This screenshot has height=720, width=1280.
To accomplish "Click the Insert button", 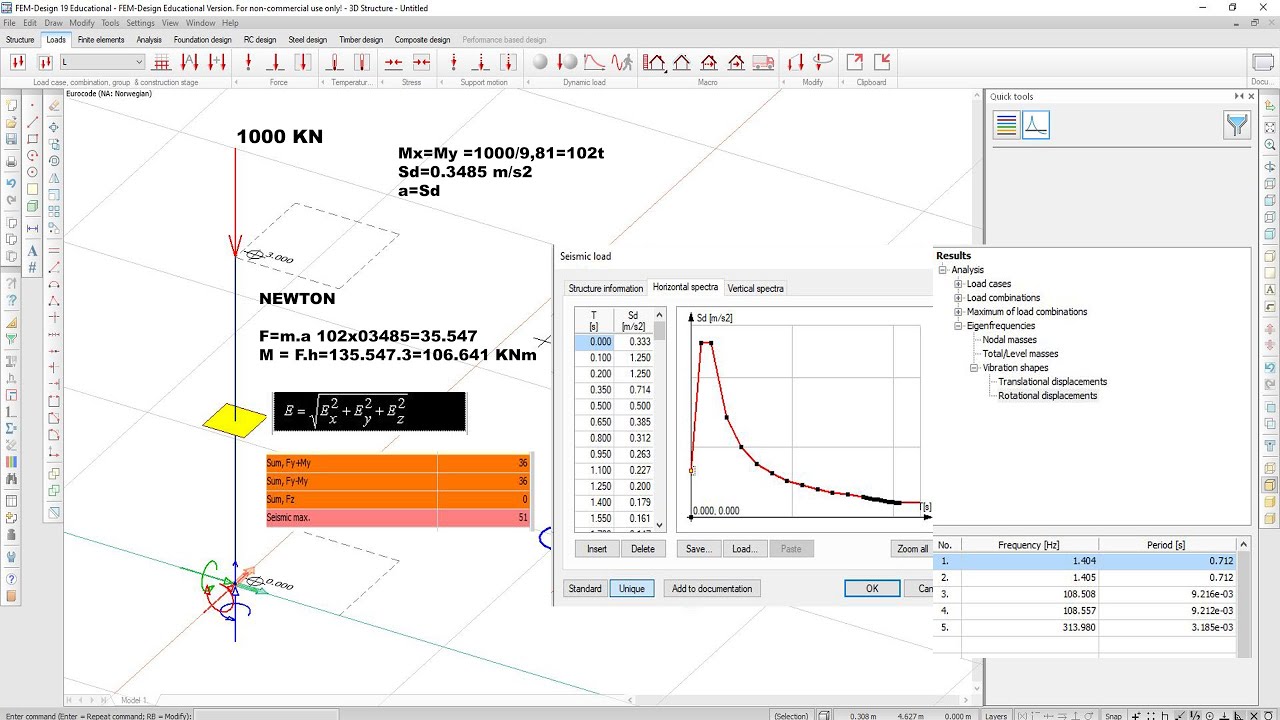I will point(597,549).
